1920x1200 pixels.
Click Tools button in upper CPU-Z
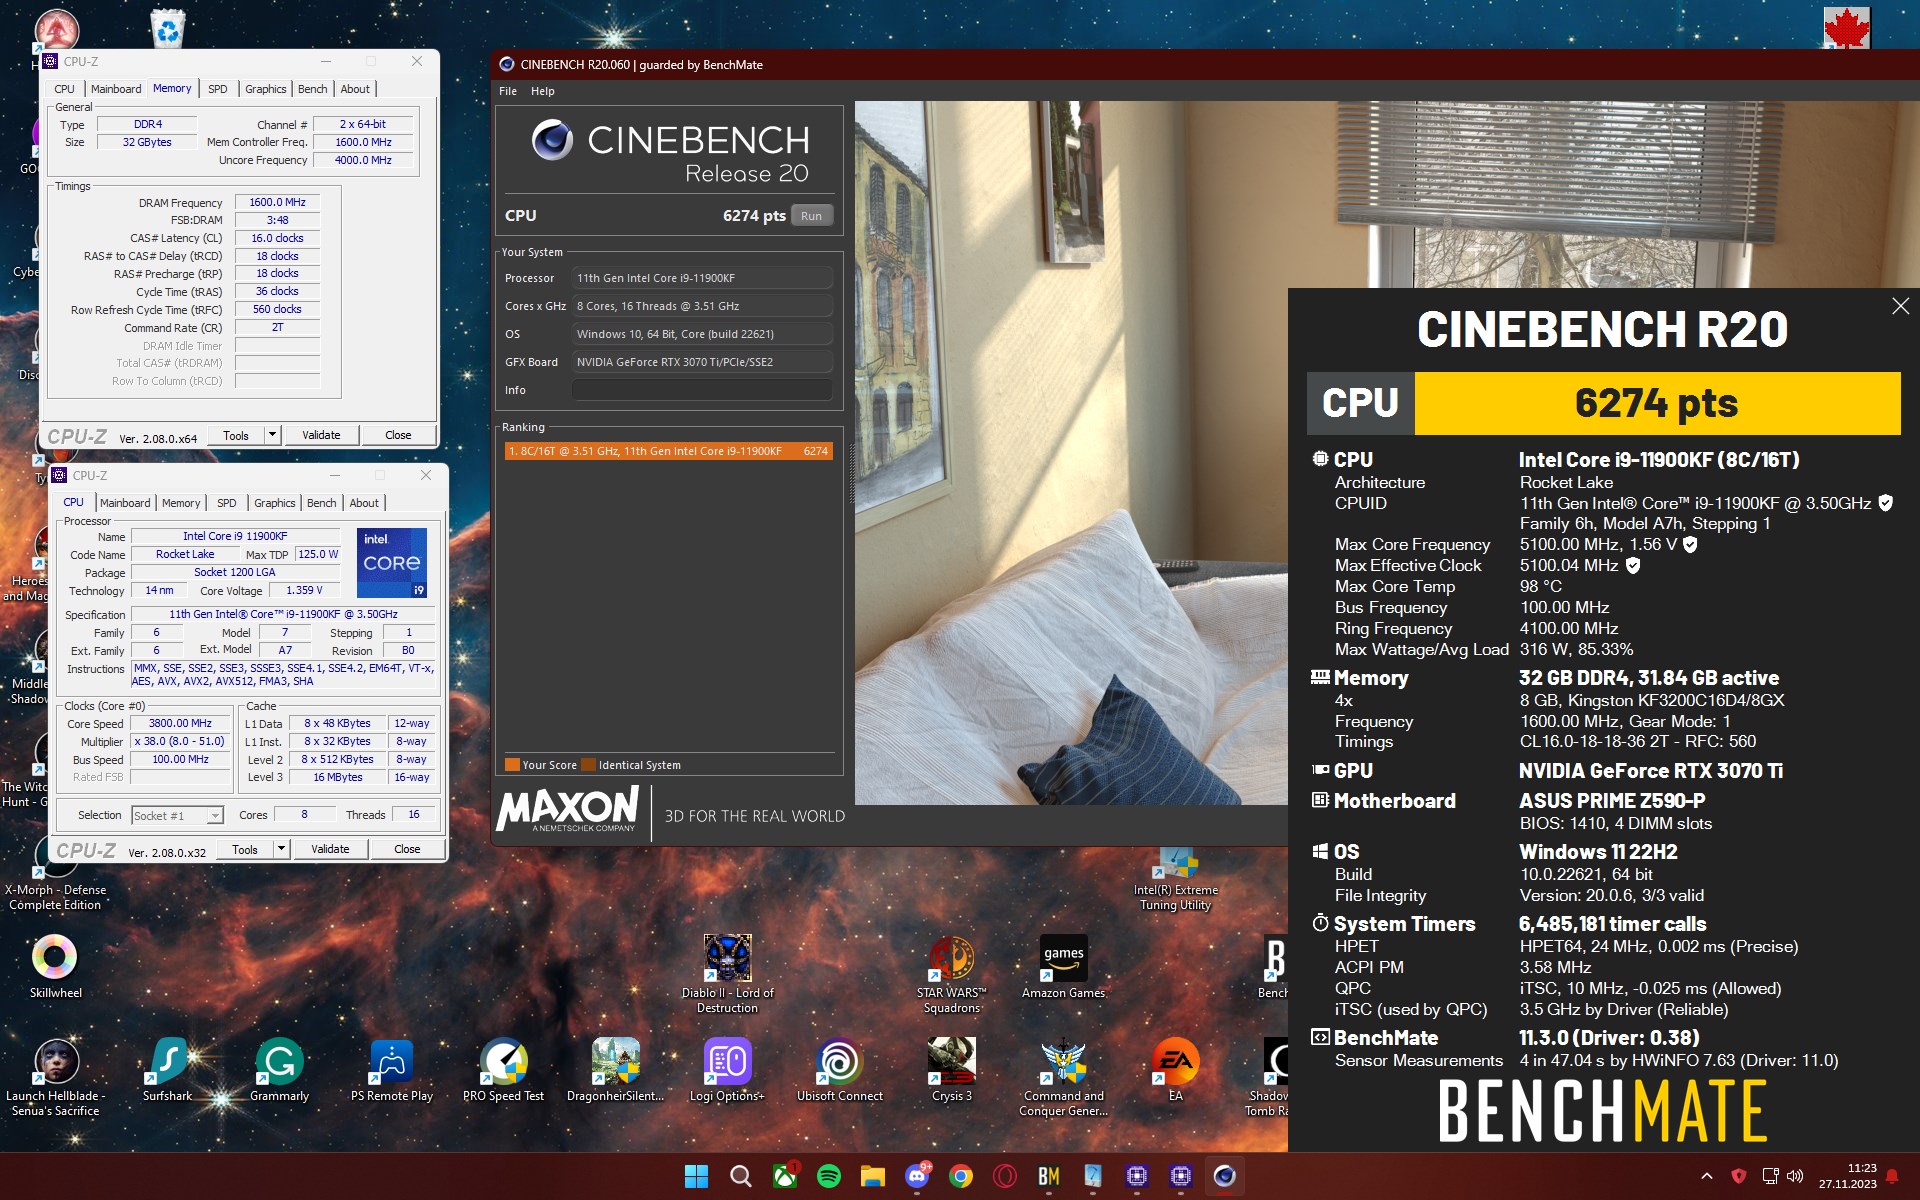pyautogui.click(x=236, y=435)
